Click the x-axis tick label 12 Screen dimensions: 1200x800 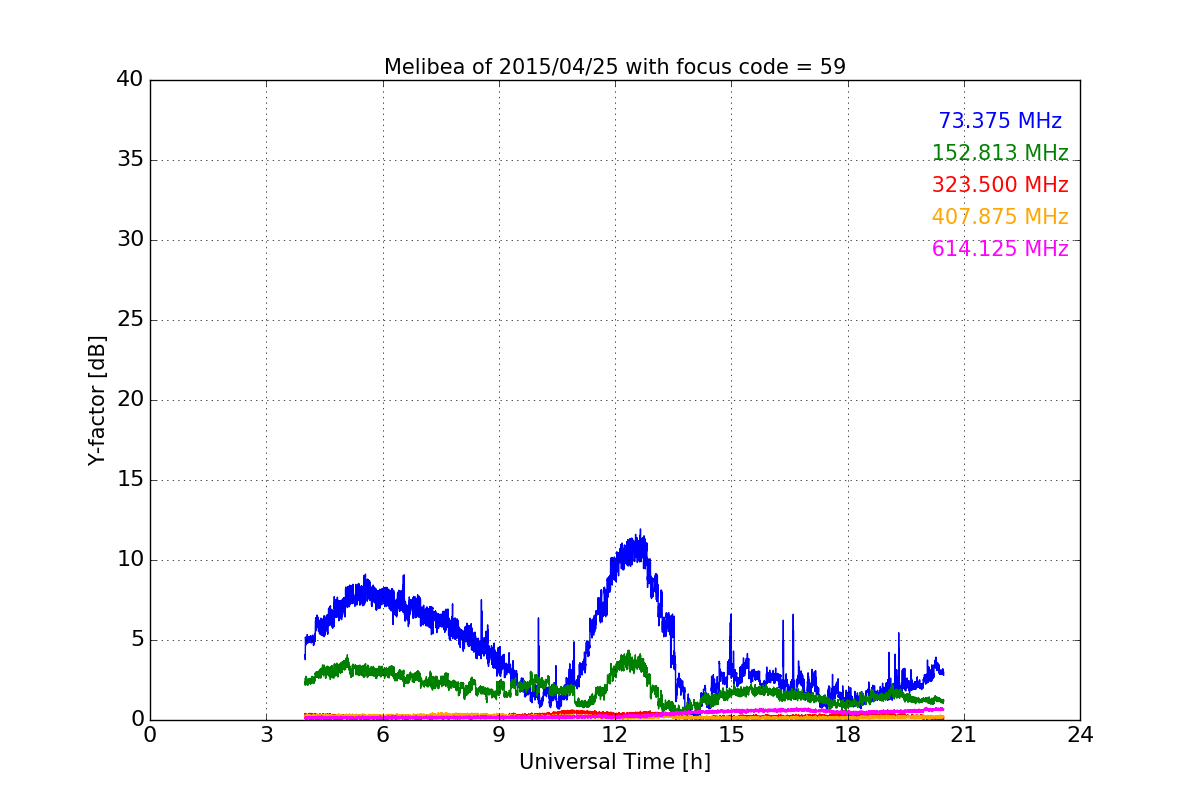pyautogui.click(x=615, y=734)
